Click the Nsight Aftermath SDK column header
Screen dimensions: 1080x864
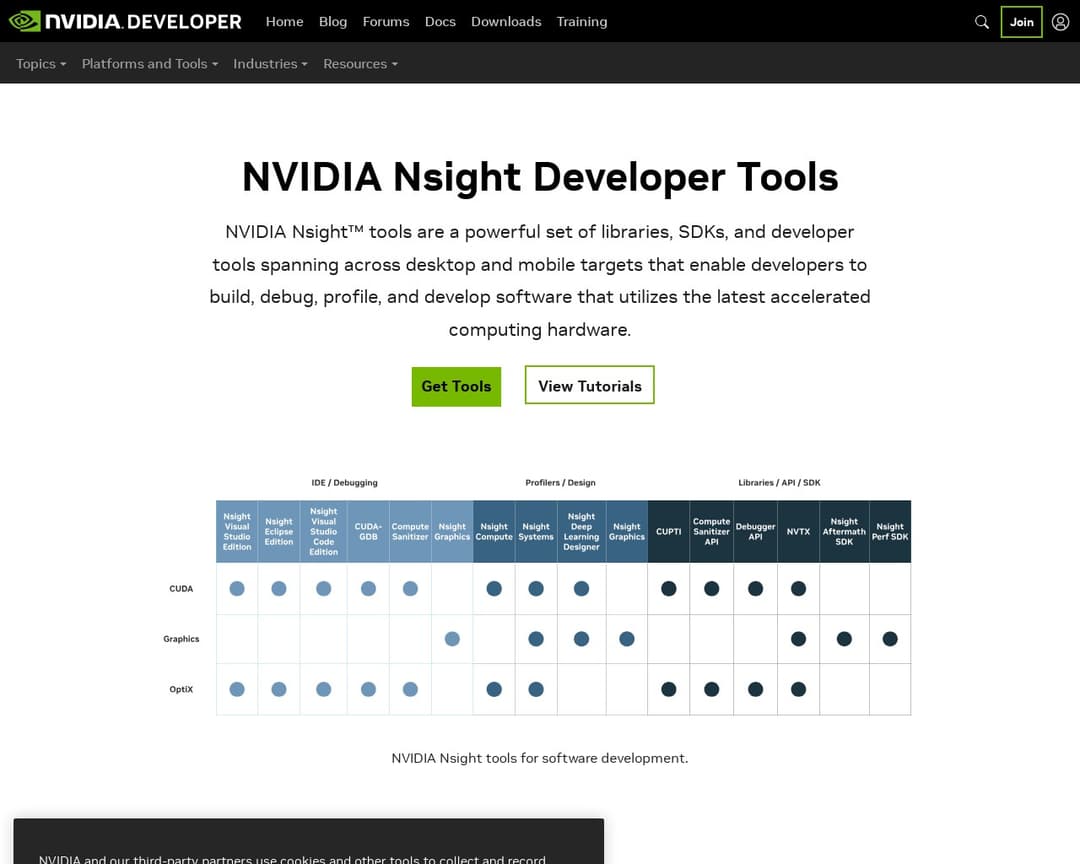[844, 531]
